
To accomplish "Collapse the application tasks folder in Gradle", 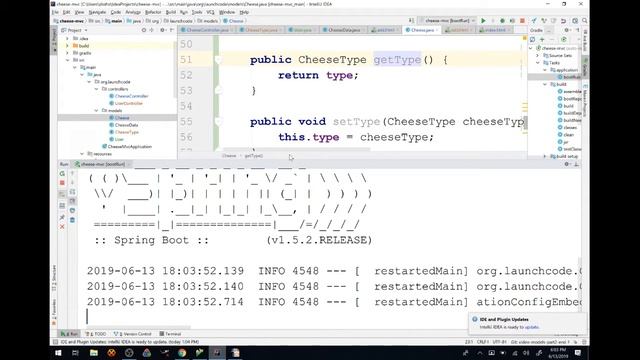I will coord(545,70).
